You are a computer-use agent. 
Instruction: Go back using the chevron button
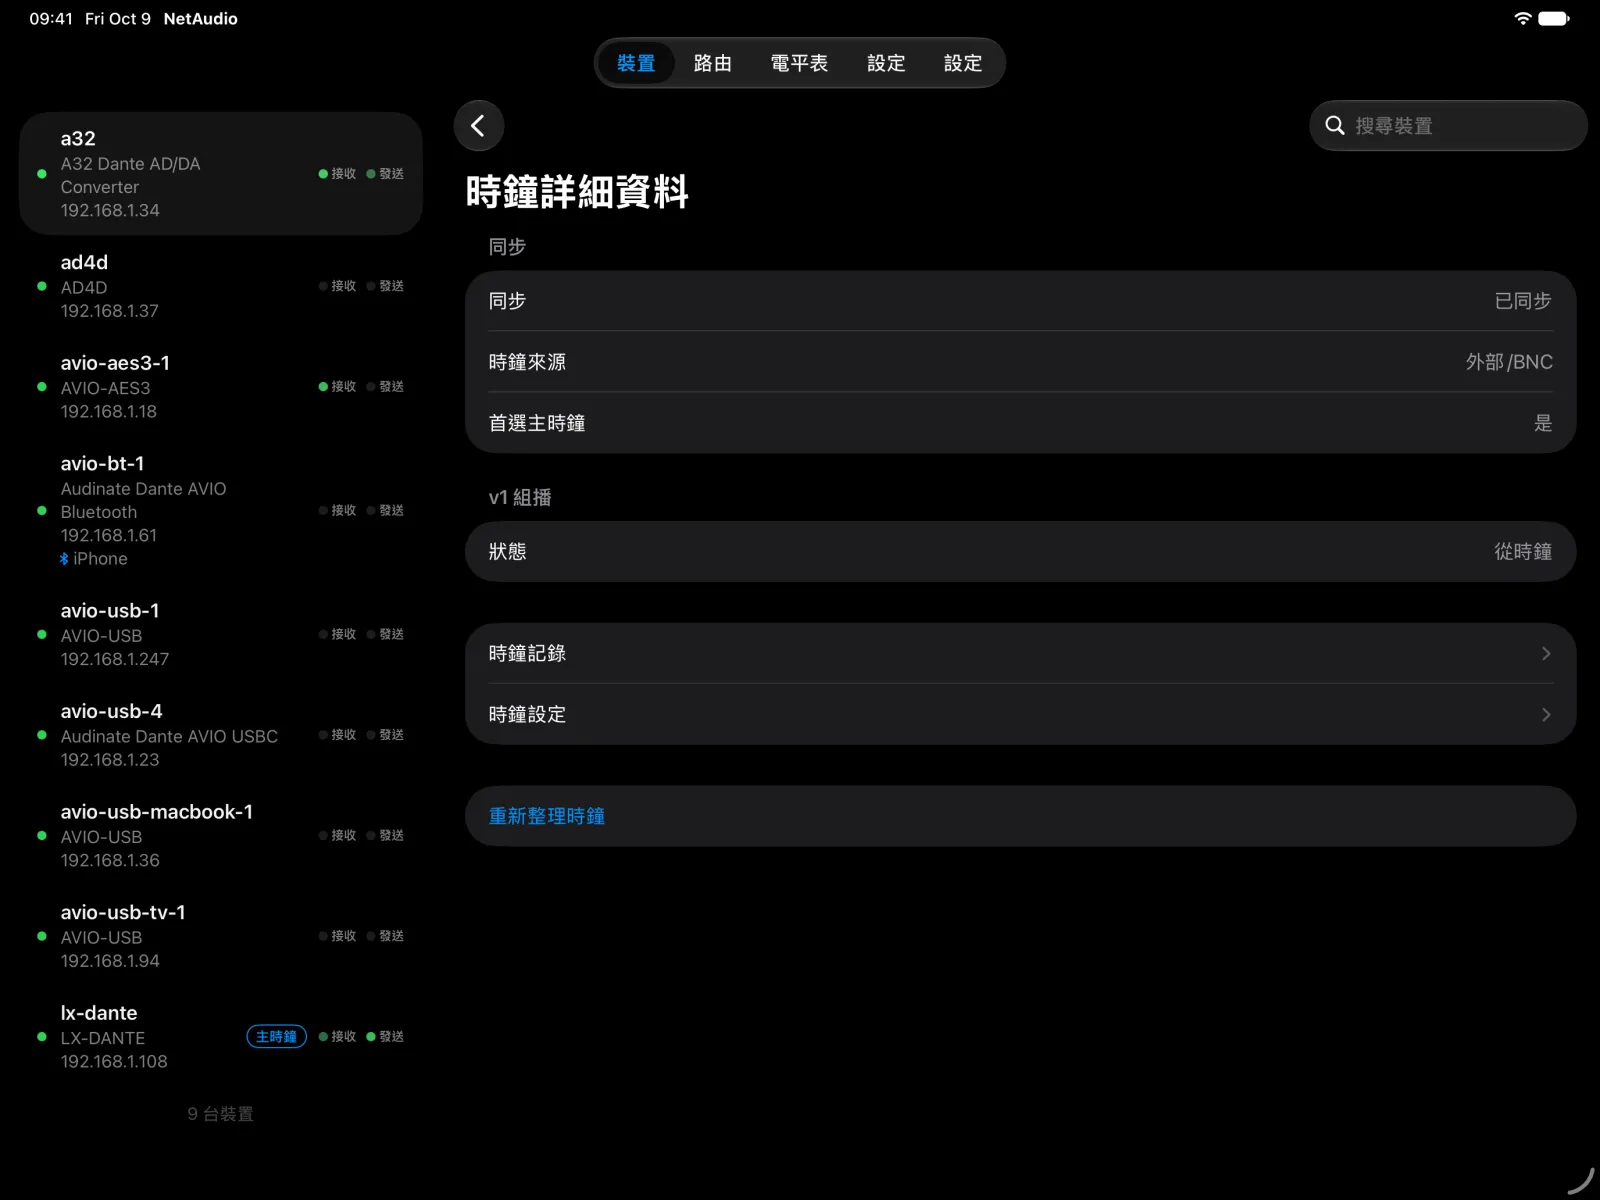tap(478, 126)
